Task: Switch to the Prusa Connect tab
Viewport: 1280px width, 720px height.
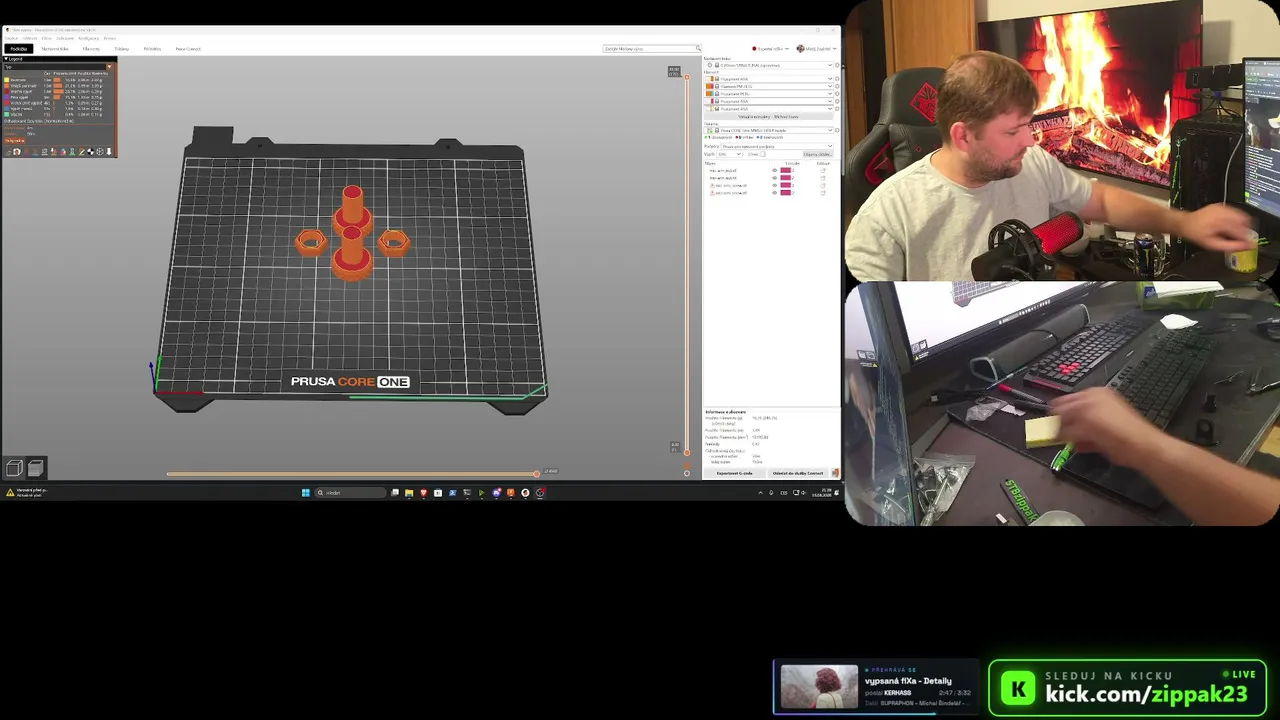Action: pyautogui.click(x=188, y=49)
